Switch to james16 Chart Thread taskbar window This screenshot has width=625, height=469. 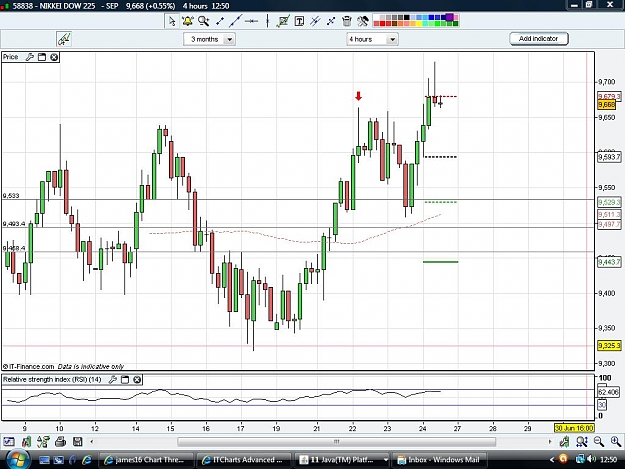pyautogui.click(x=145, y=460)
